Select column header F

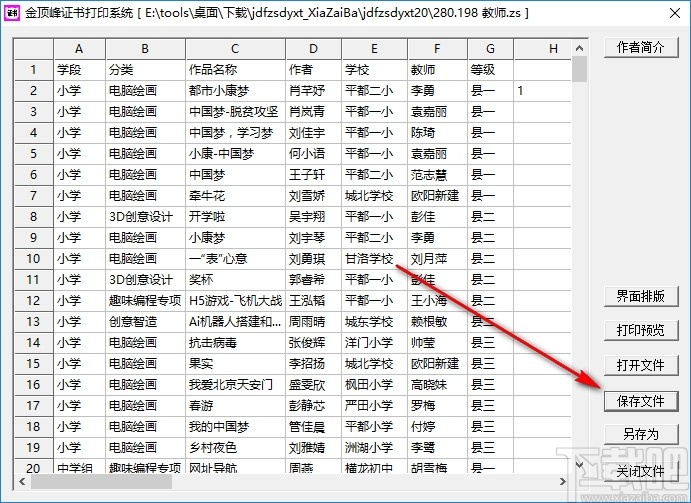[x=437, y=49]
